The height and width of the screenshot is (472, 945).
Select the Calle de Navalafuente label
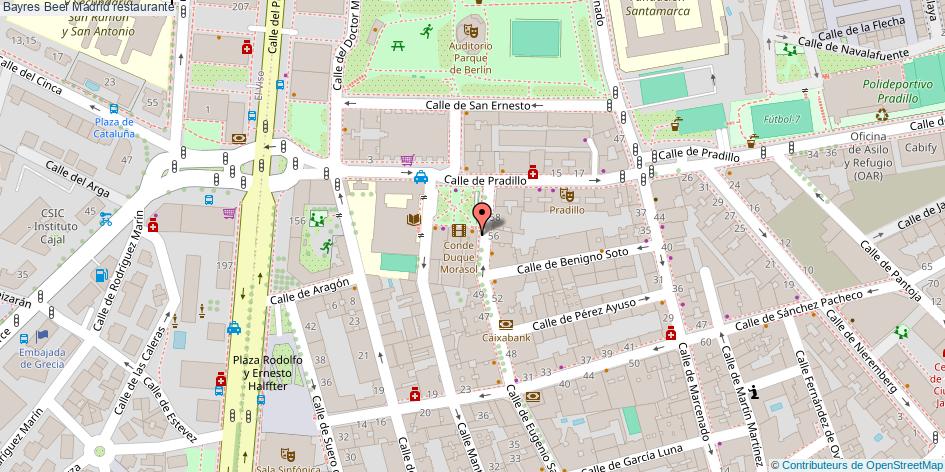tap(853, 49)
